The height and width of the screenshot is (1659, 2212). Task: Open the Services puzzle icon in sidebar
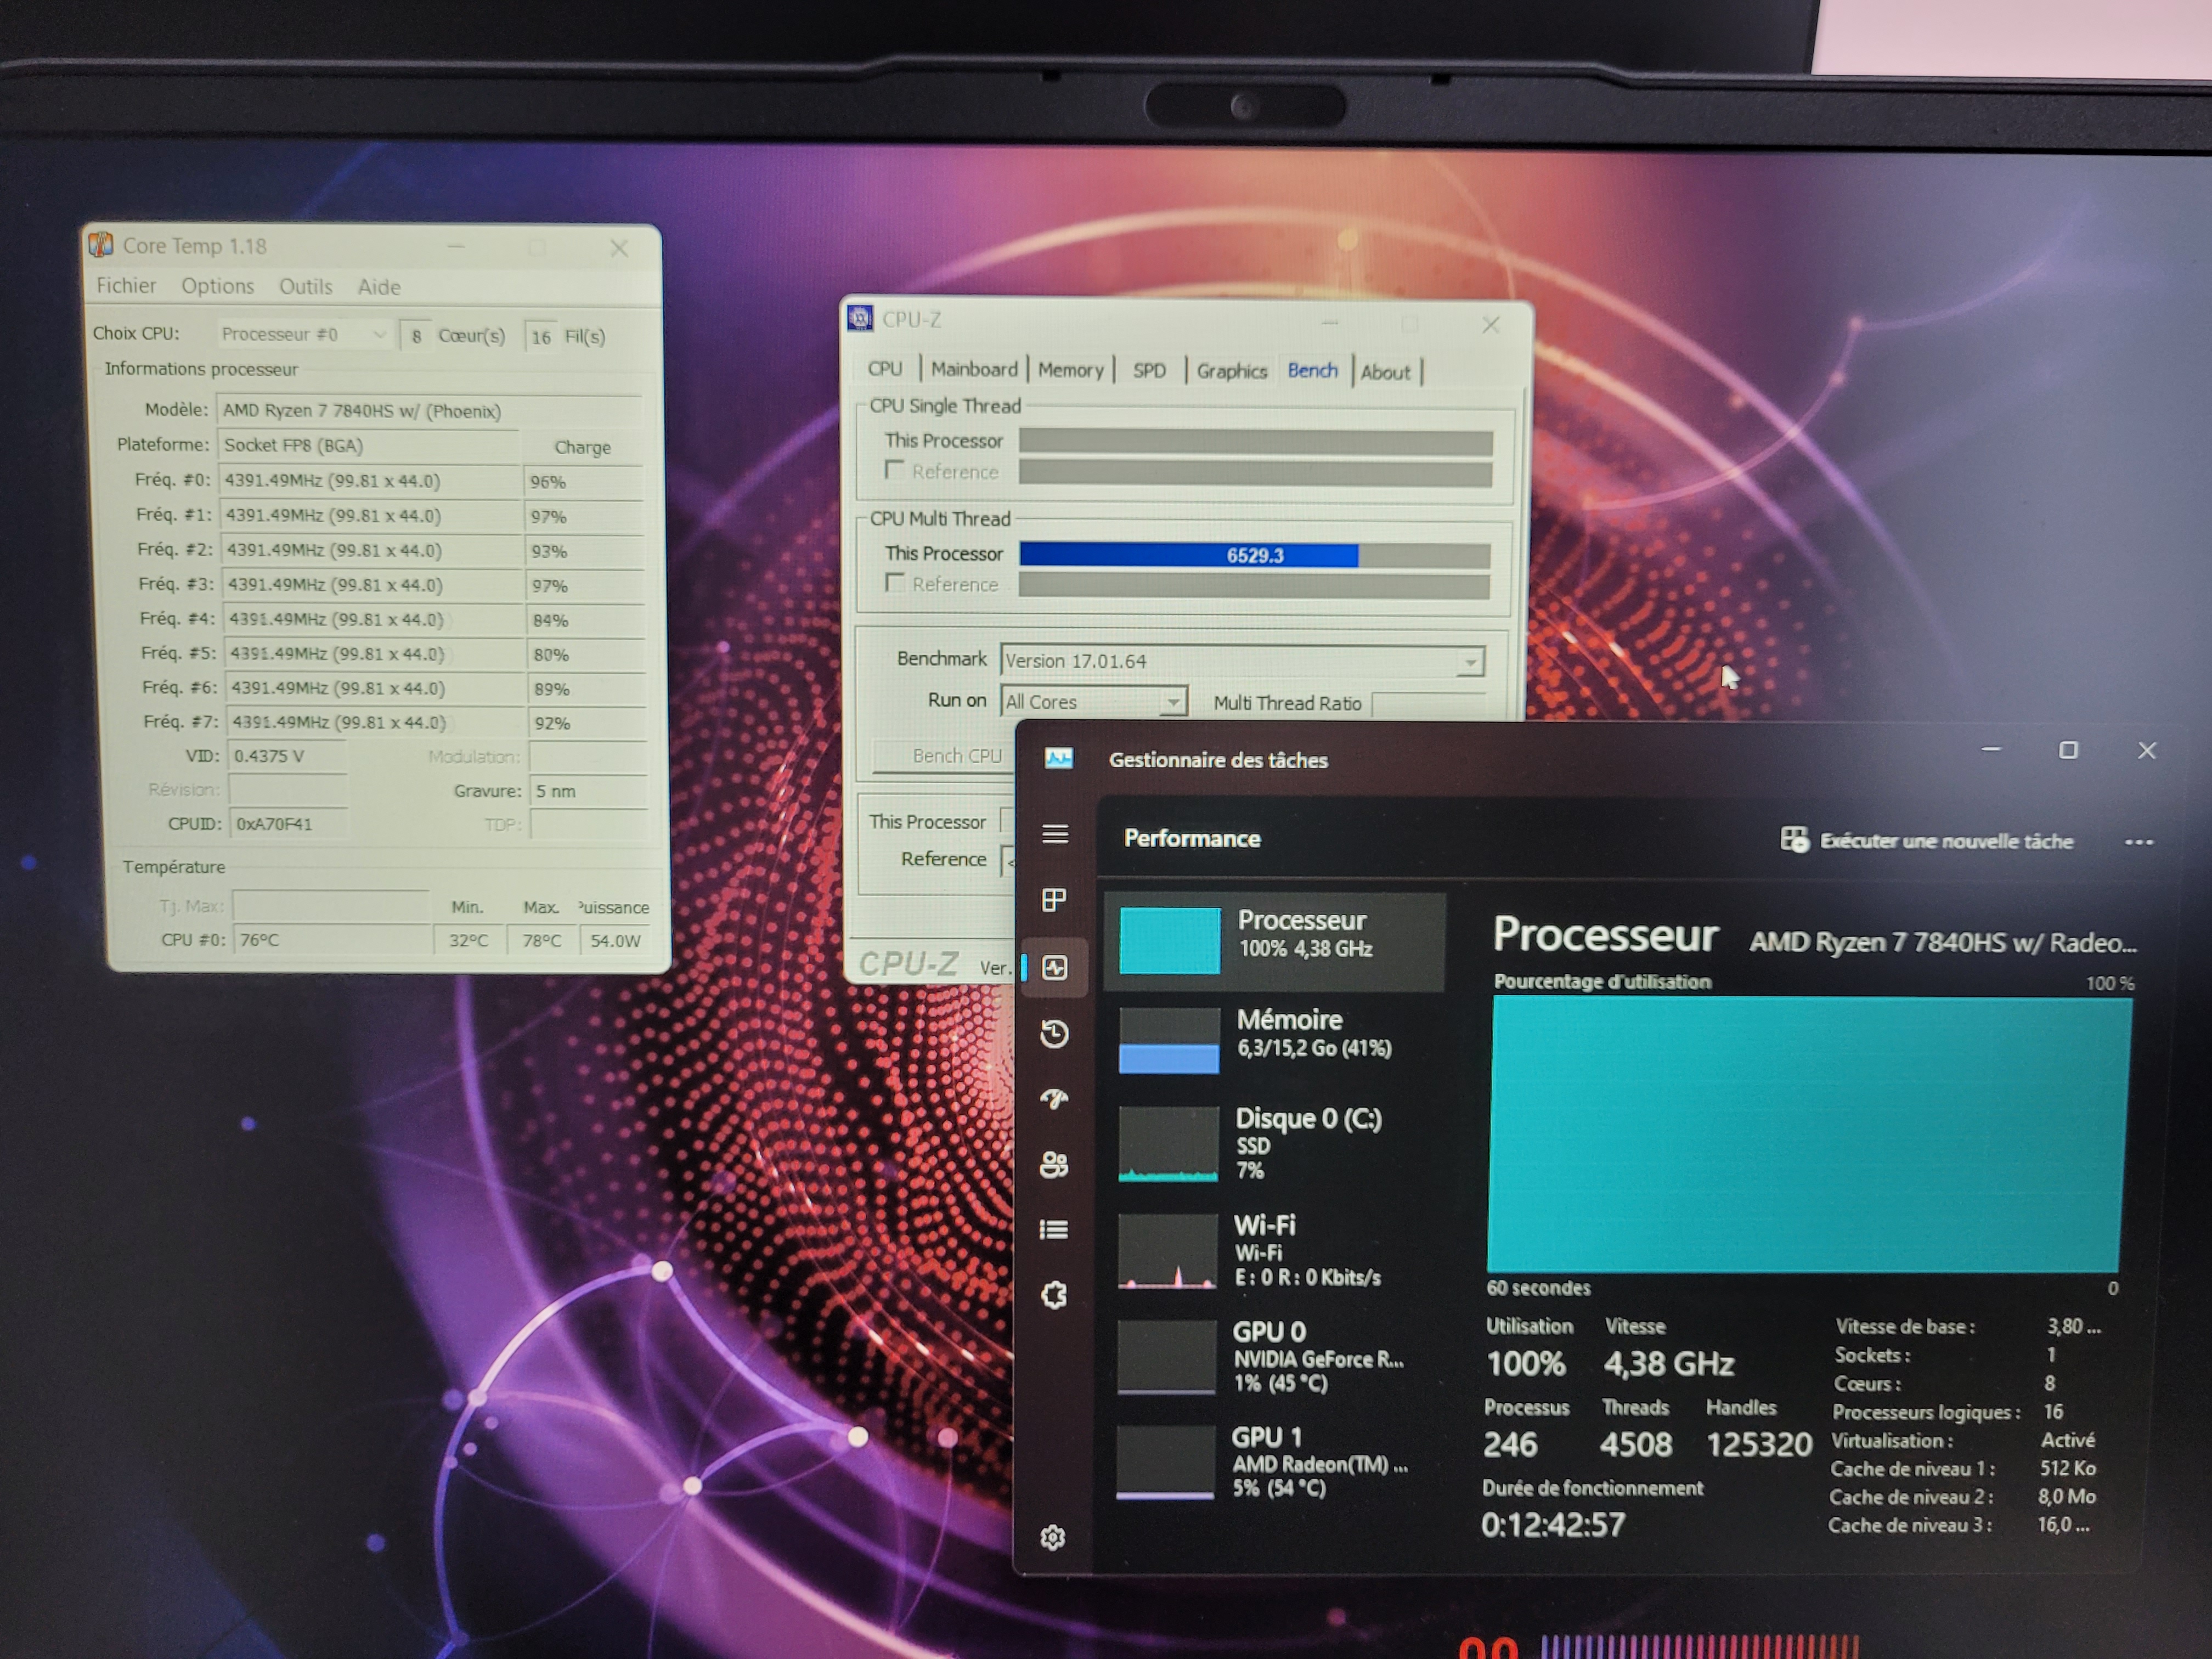click(x=1054, y=1295)
